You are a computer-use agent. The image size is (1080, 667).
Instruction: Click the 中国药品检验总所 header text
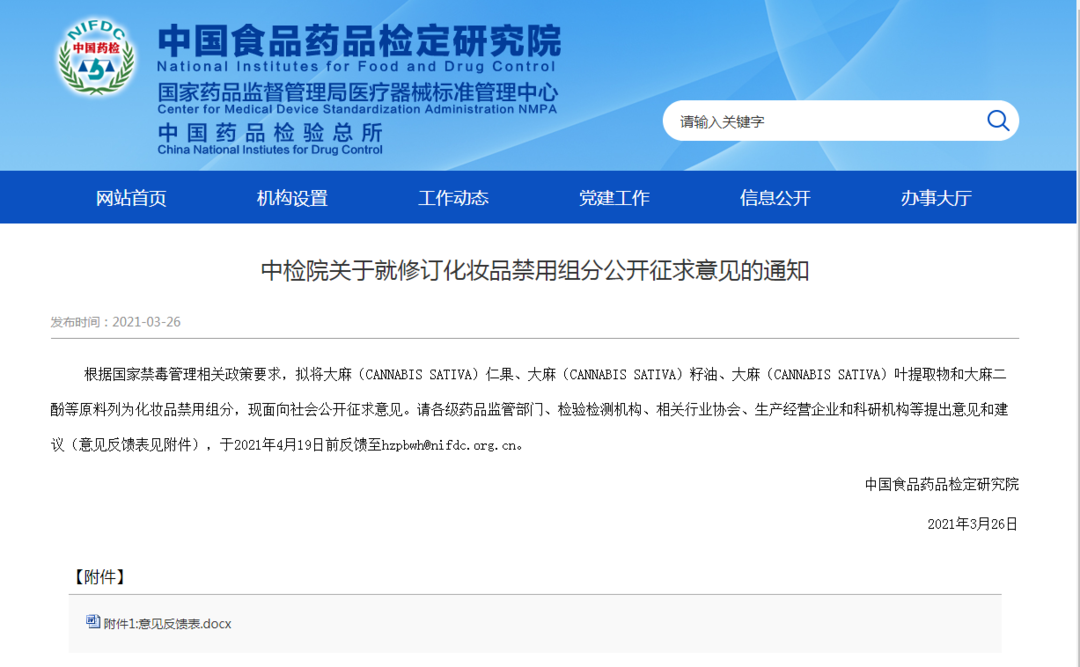[x=270, y=132]
